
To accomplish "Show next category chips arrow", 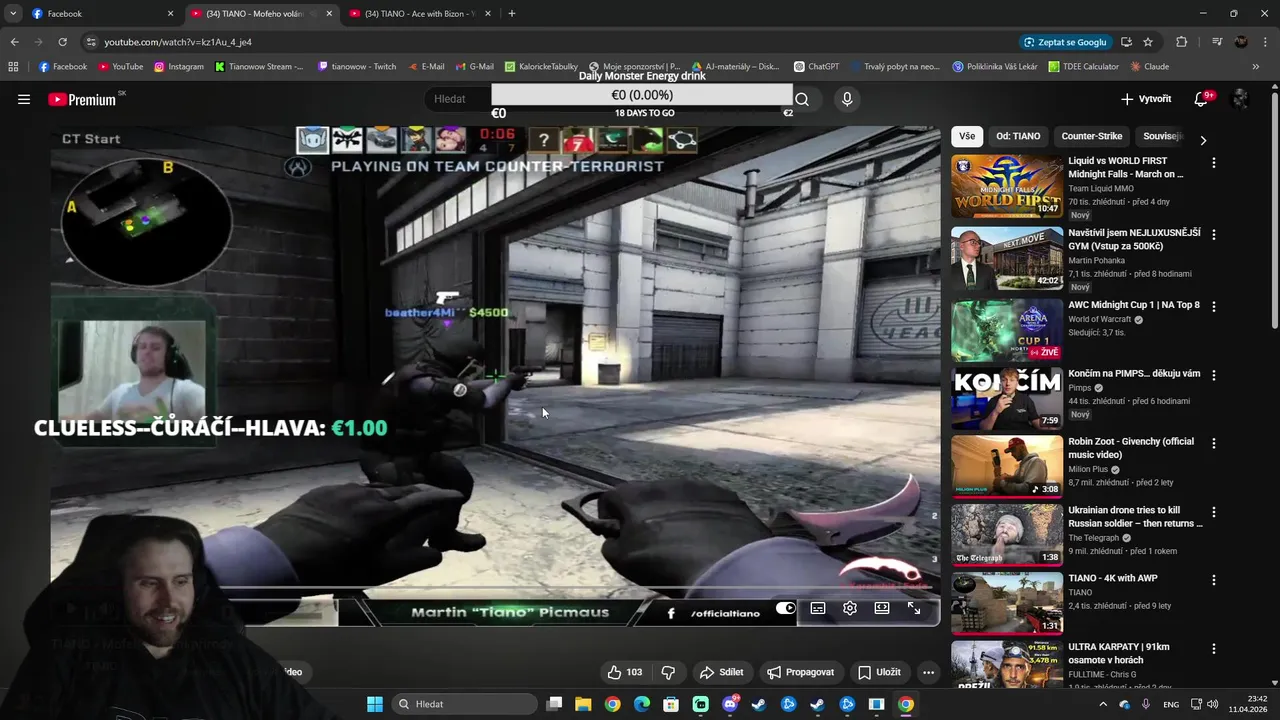I will point(1203,140).
